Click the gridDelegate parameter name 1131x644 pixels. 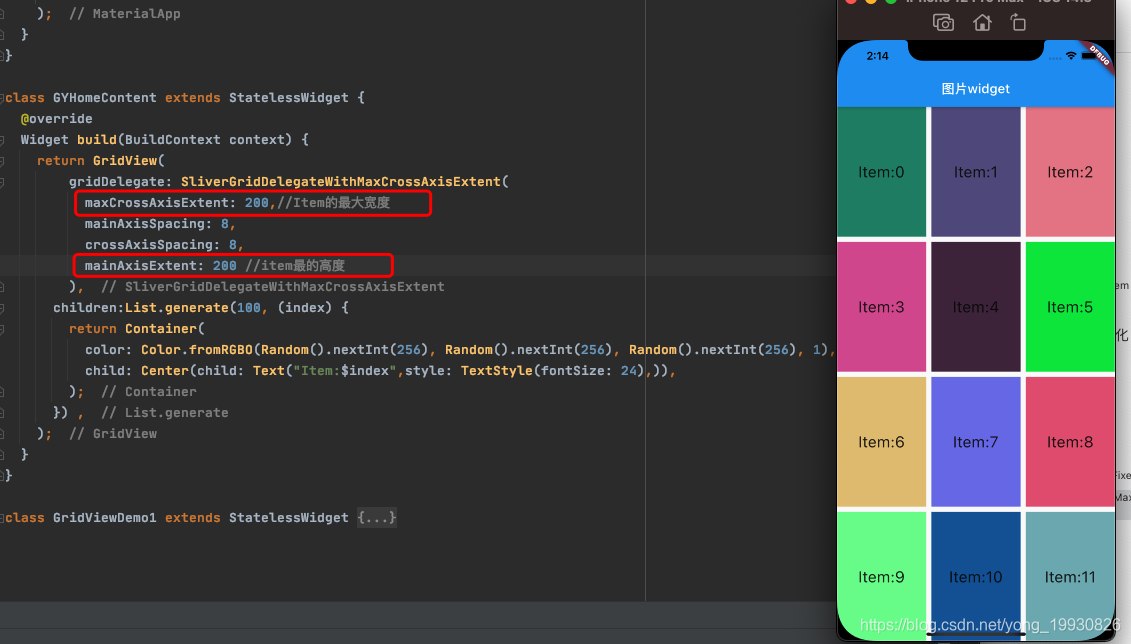(120, 181)
